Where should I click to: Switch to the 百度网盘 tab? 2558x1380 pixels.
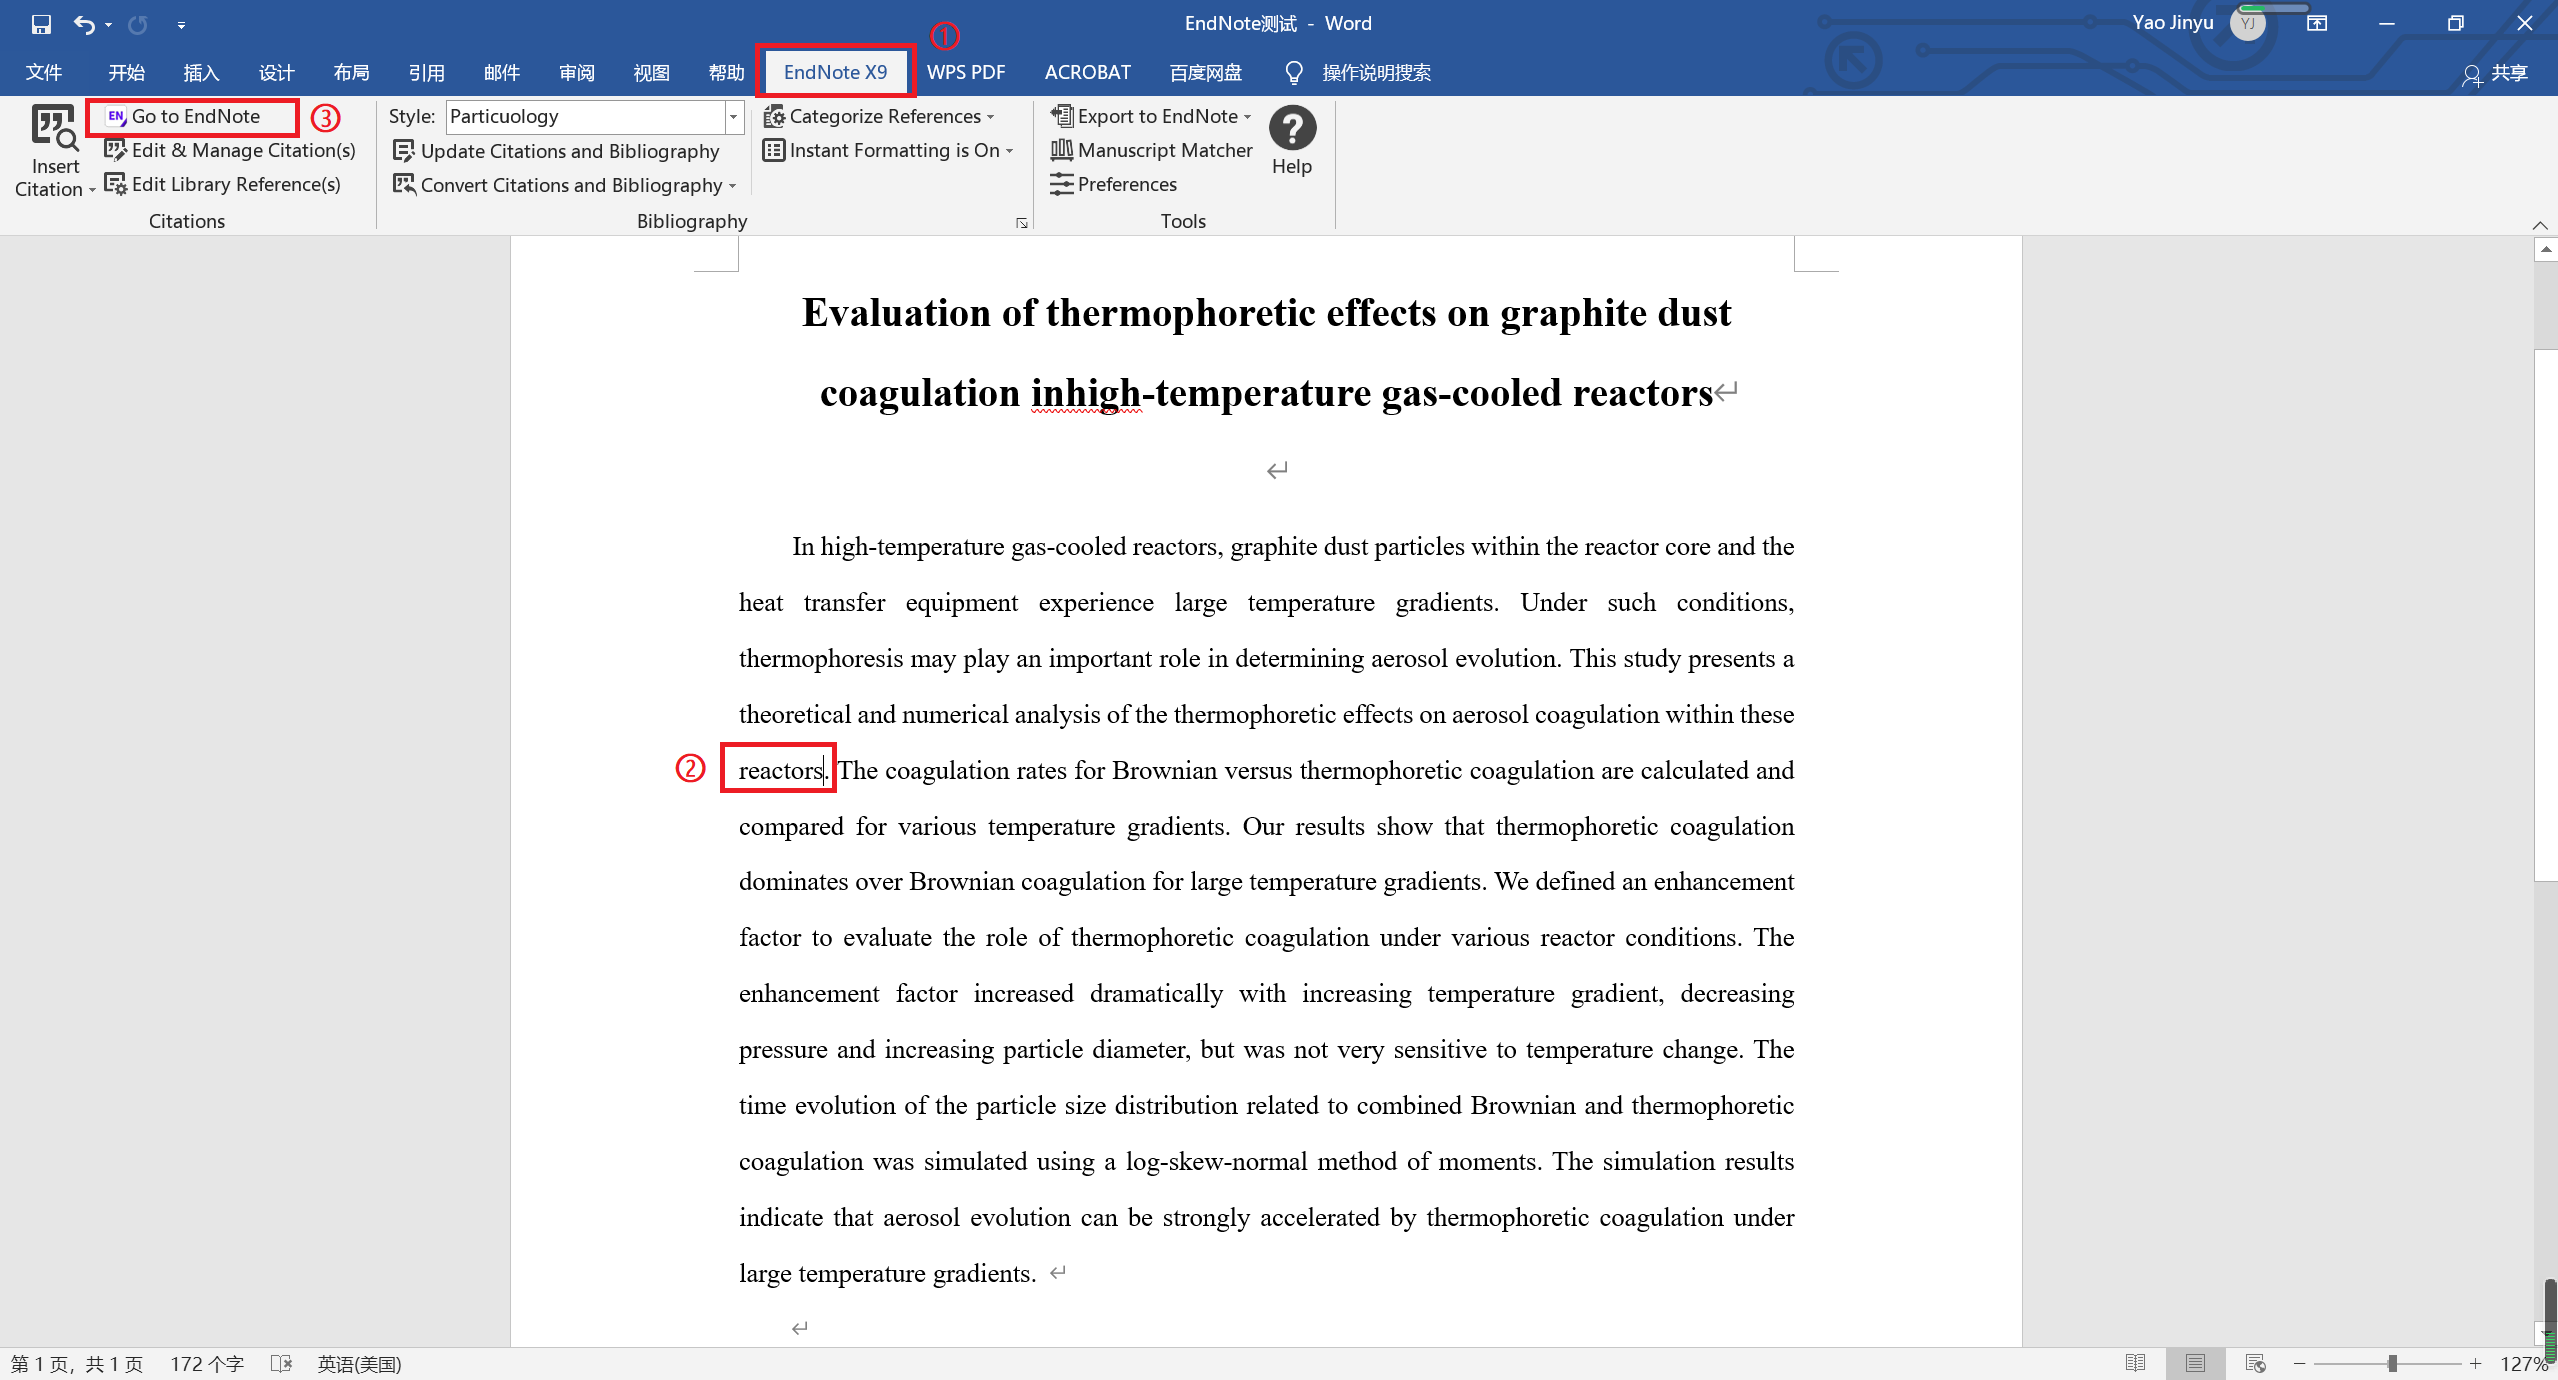[1205, 72]
